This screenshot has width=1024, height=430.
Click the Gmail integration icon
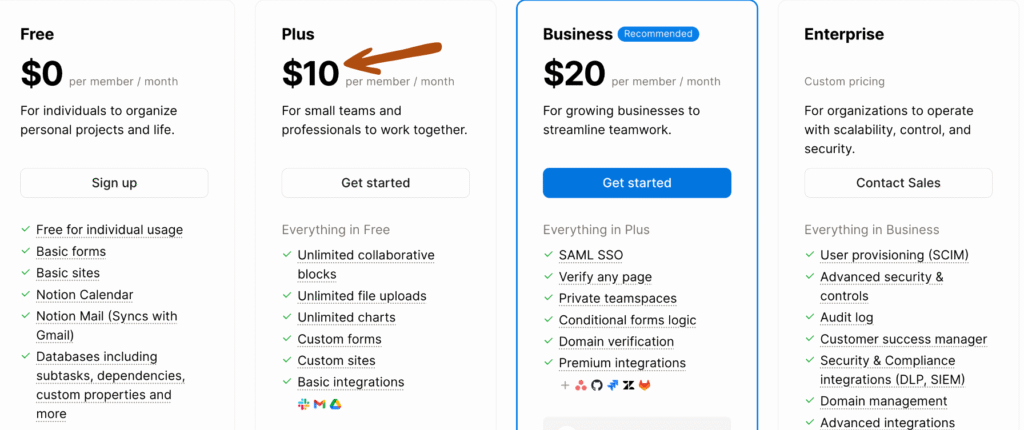(320, 403)
